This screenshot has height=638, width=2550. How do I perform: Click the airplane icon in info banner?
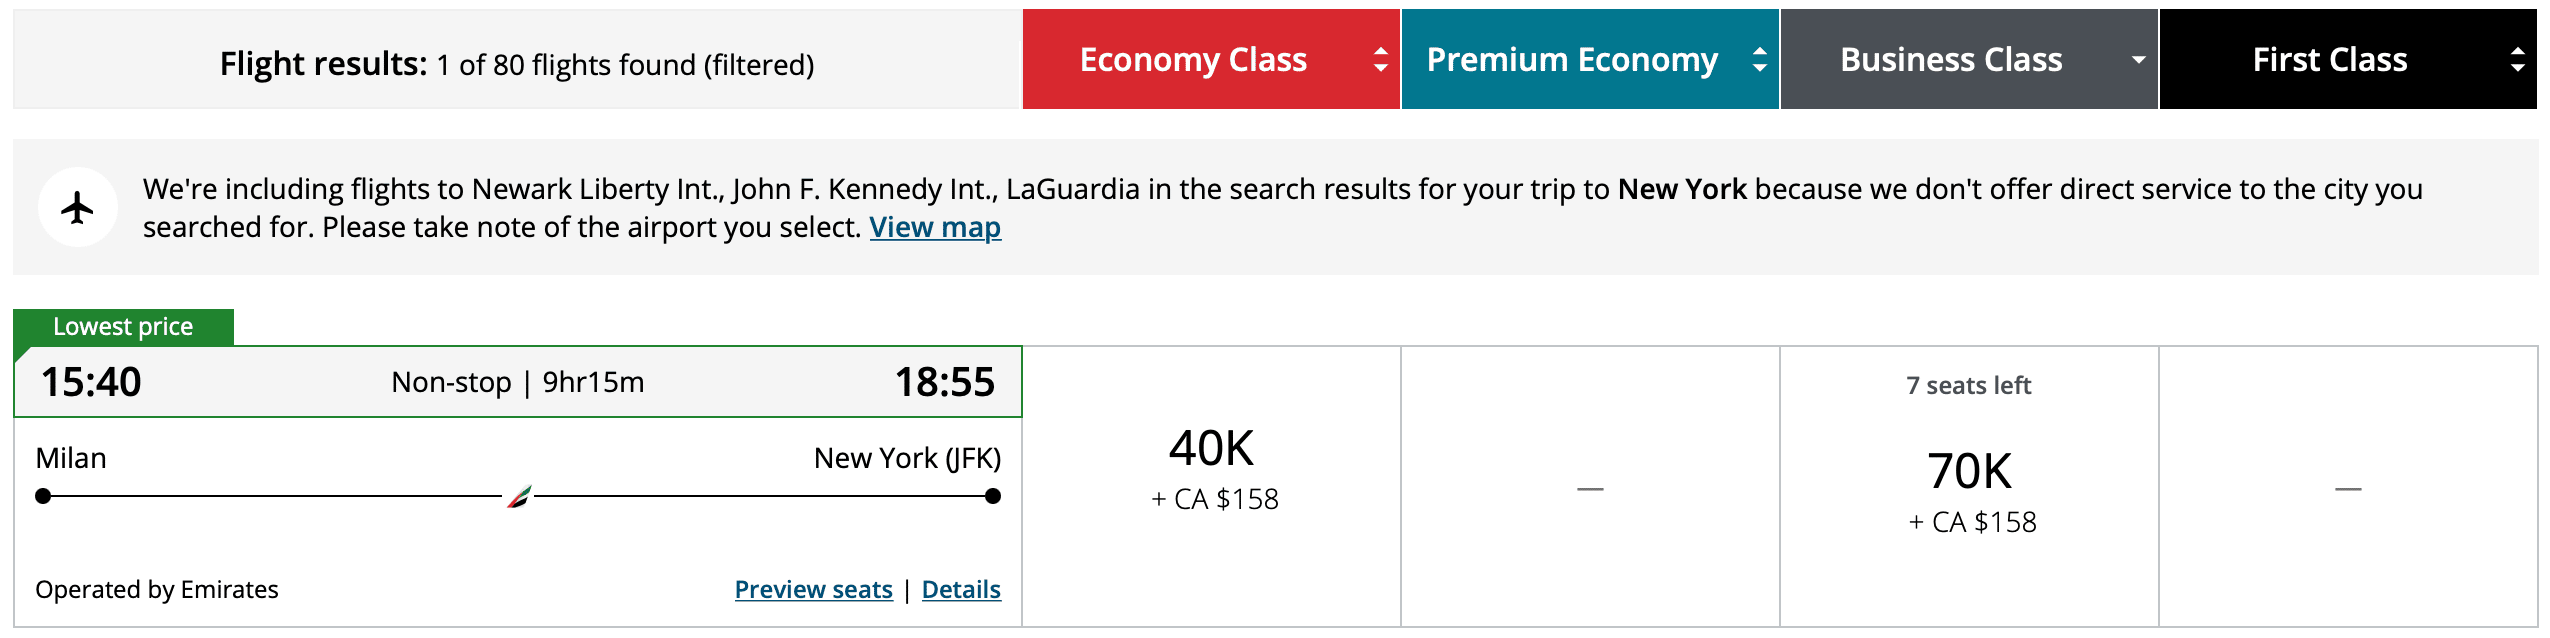(x=77, y=208)
